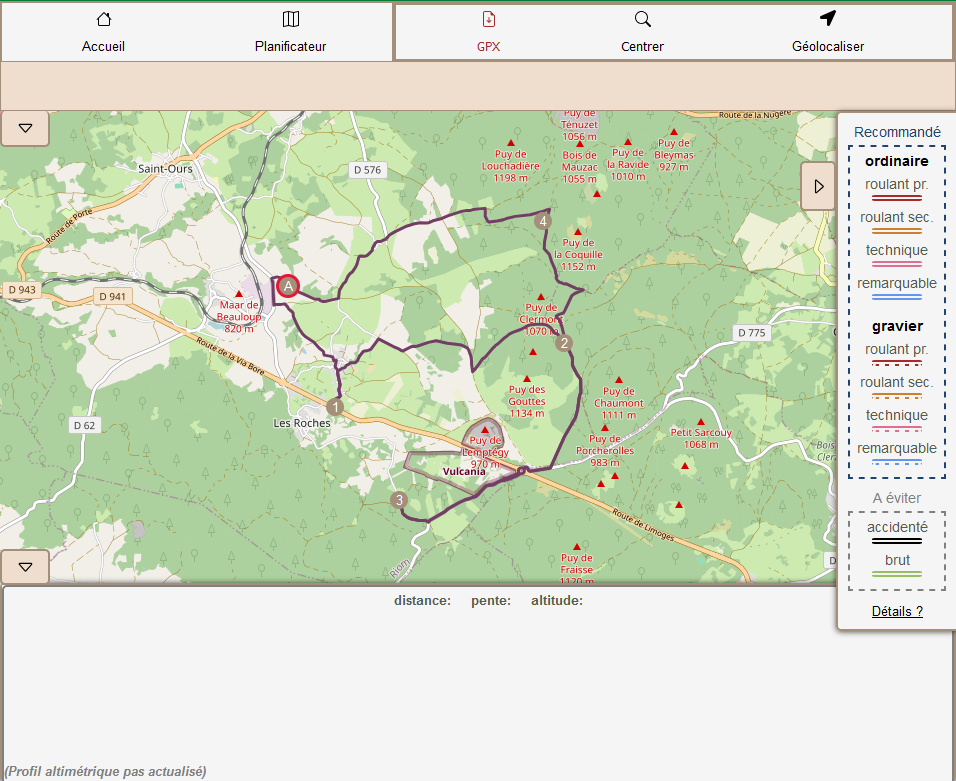Switch to the Planificateur tab label

[x=290, y=46]
